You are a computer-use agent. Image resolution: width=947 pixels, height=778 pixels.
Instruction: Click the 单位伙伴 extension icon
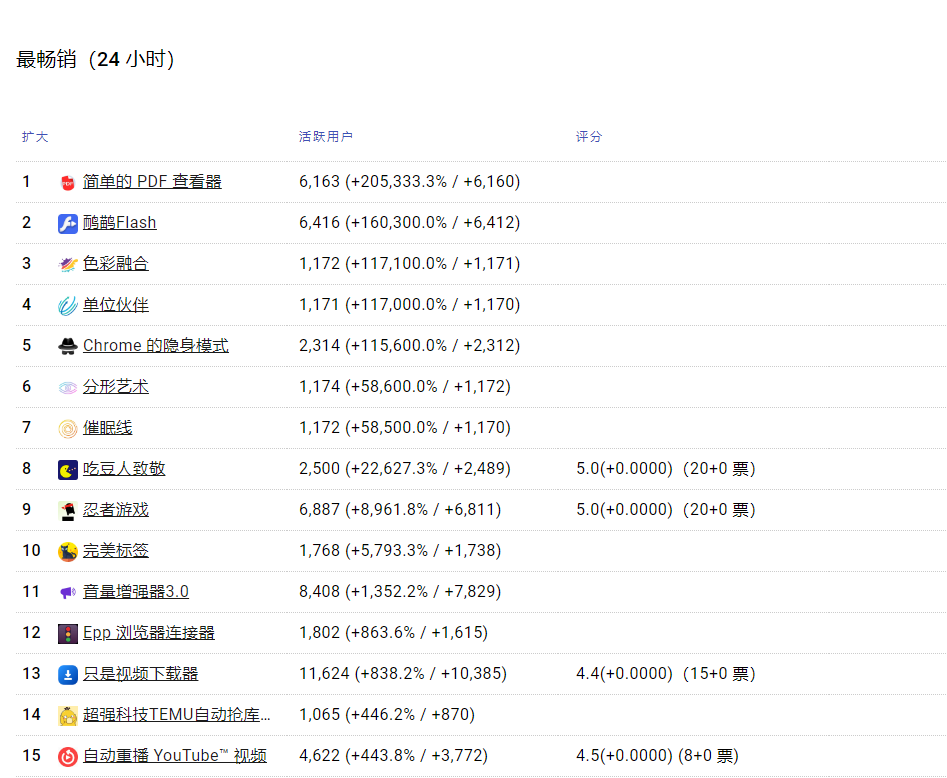[x=68, y=306]
